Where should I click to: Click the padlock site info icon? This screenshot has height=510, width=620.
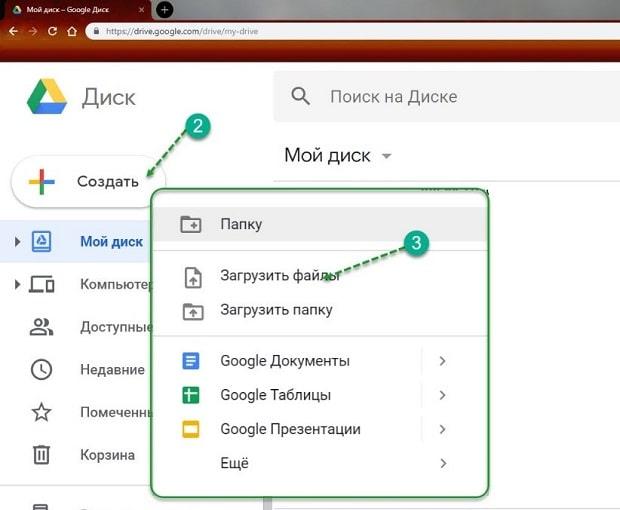[x=96, y=31]
